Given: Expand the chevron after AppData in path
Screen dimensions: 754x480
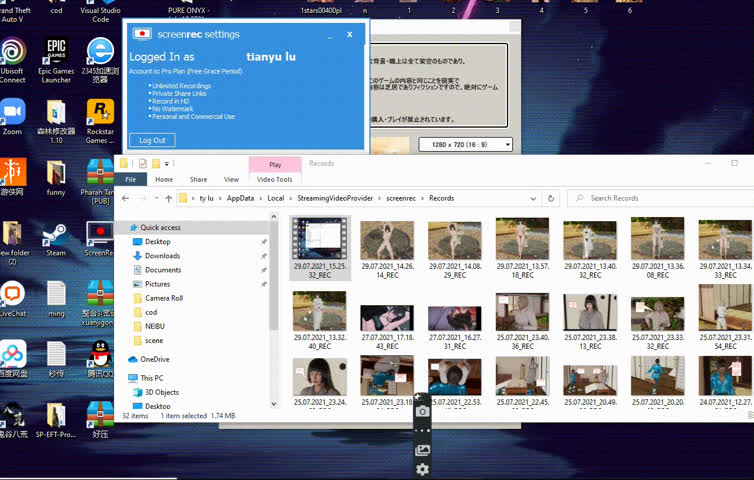Looking at the screenshot, I should tap(260, 198).
